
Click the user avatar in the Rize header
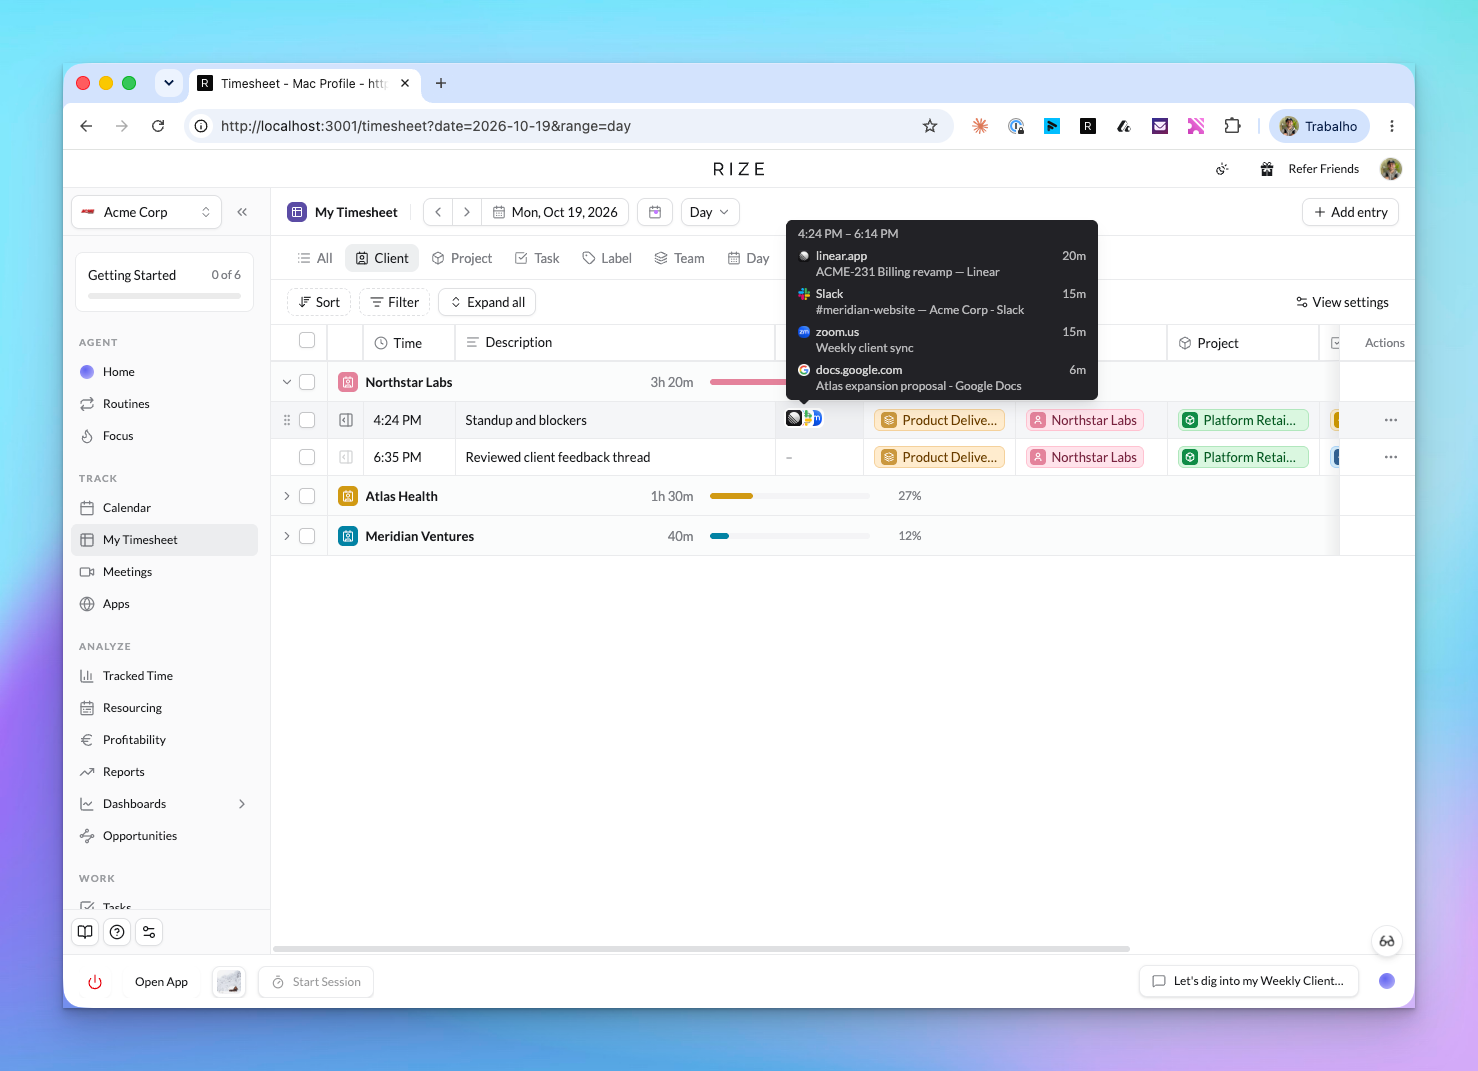1391,169
